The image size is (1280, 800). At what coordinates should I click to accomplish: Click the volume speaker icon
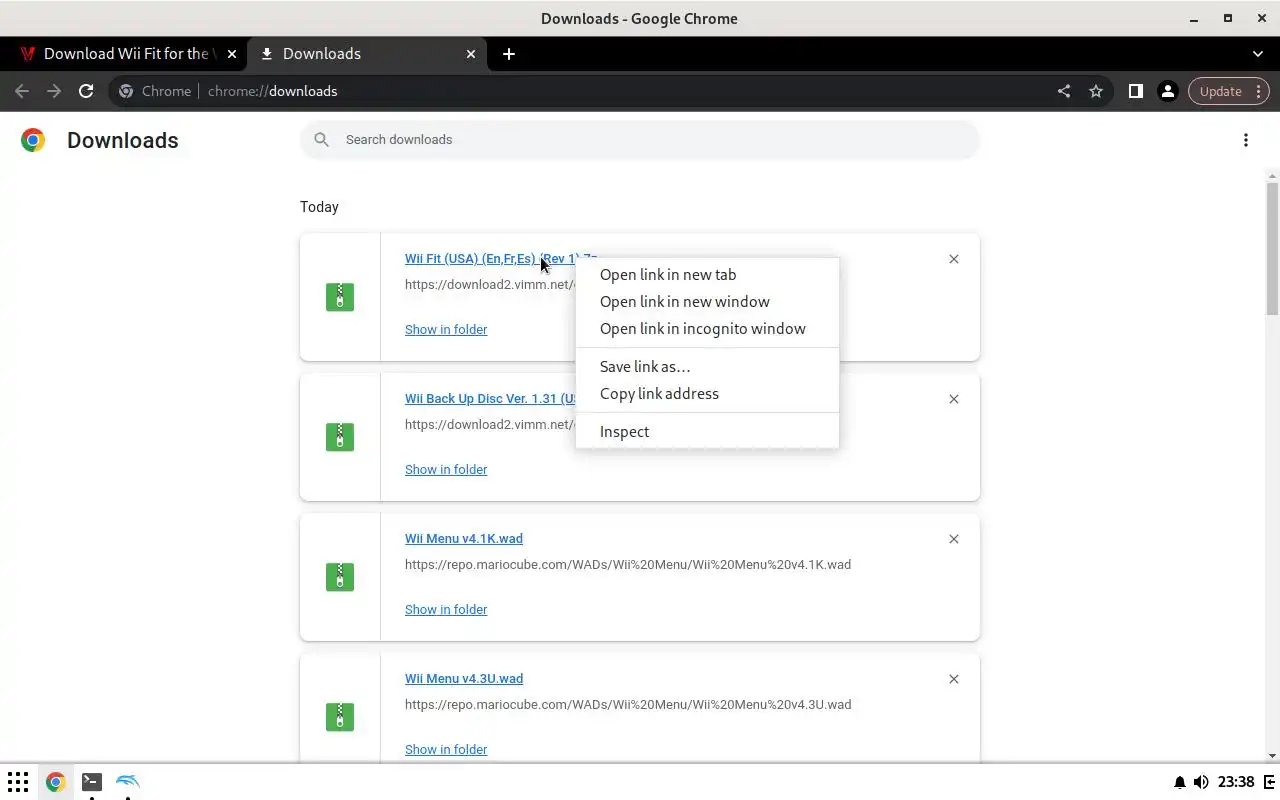(1201, 782)
